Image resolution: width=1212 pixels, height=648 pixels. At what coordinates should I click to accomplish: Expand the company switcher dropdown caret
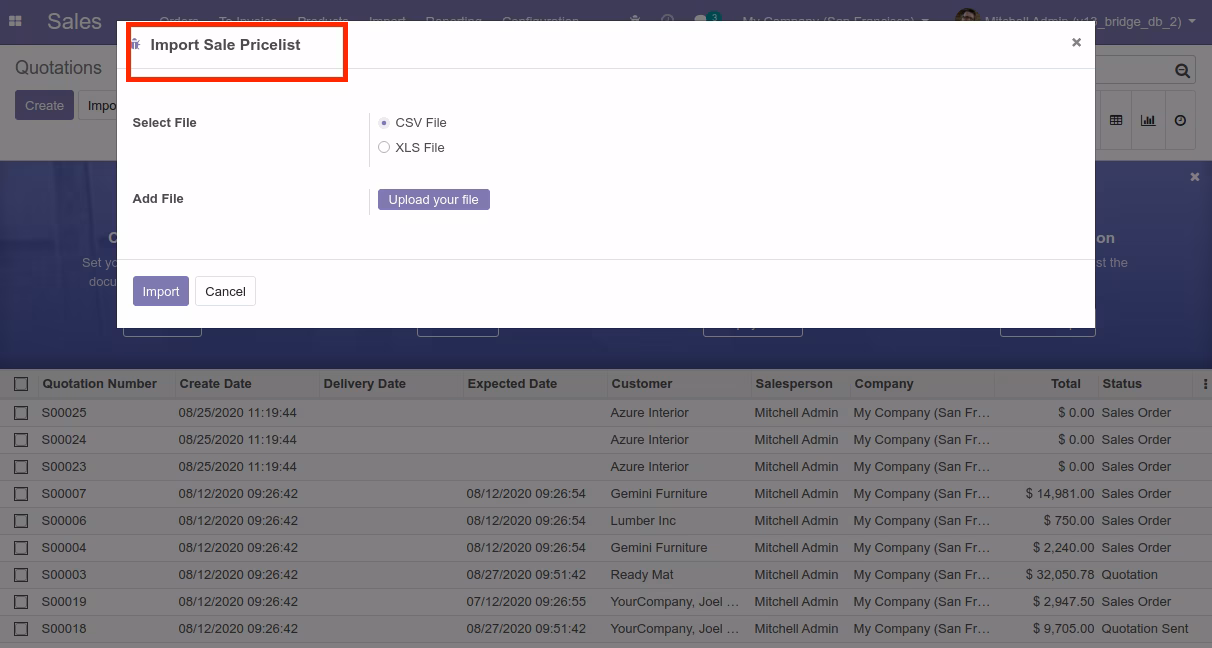point(925,21)
